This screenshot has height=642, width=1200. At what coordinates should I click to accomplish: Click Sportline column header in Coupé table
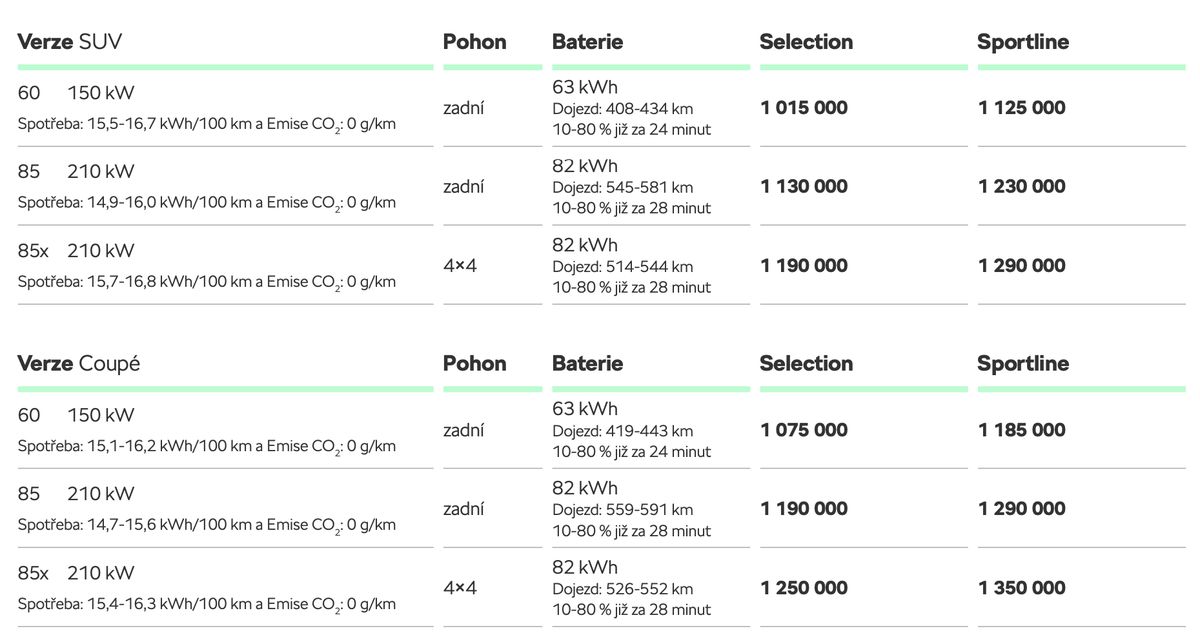click(1023, 364)
